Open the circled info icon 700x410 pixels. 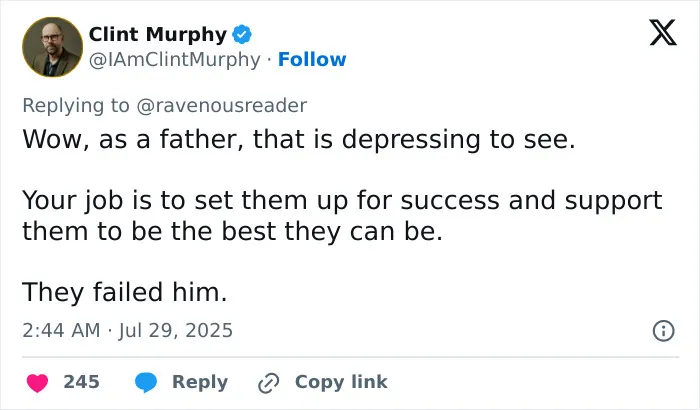(664, 331)
